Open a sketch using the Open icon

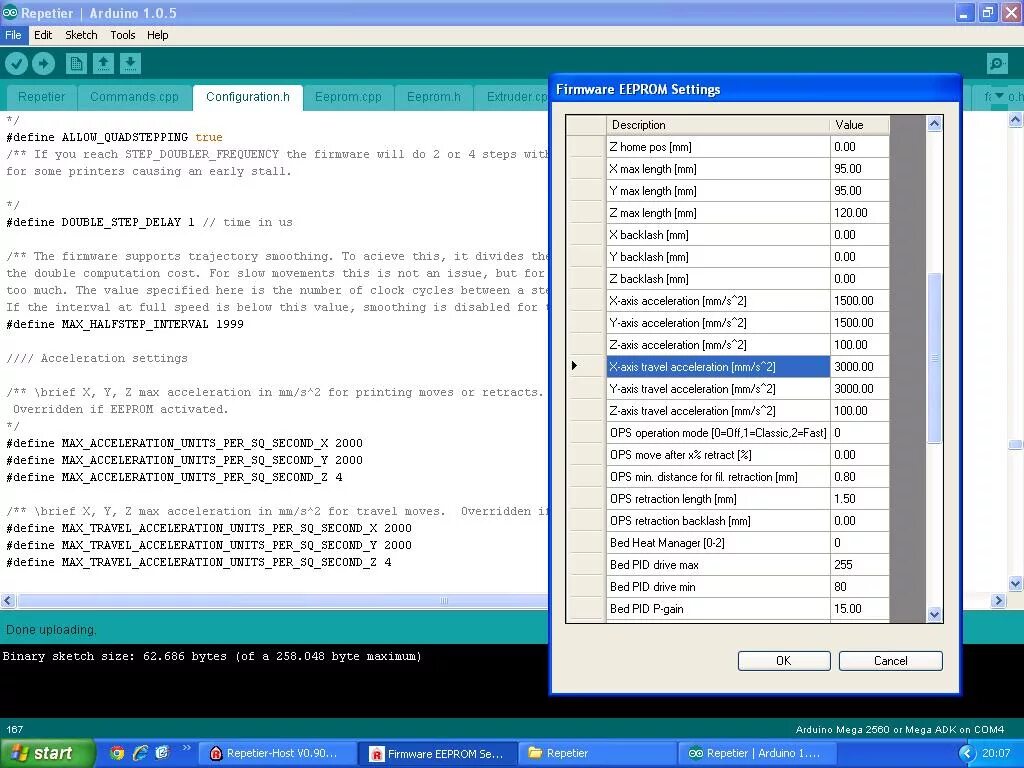point(103,63)
